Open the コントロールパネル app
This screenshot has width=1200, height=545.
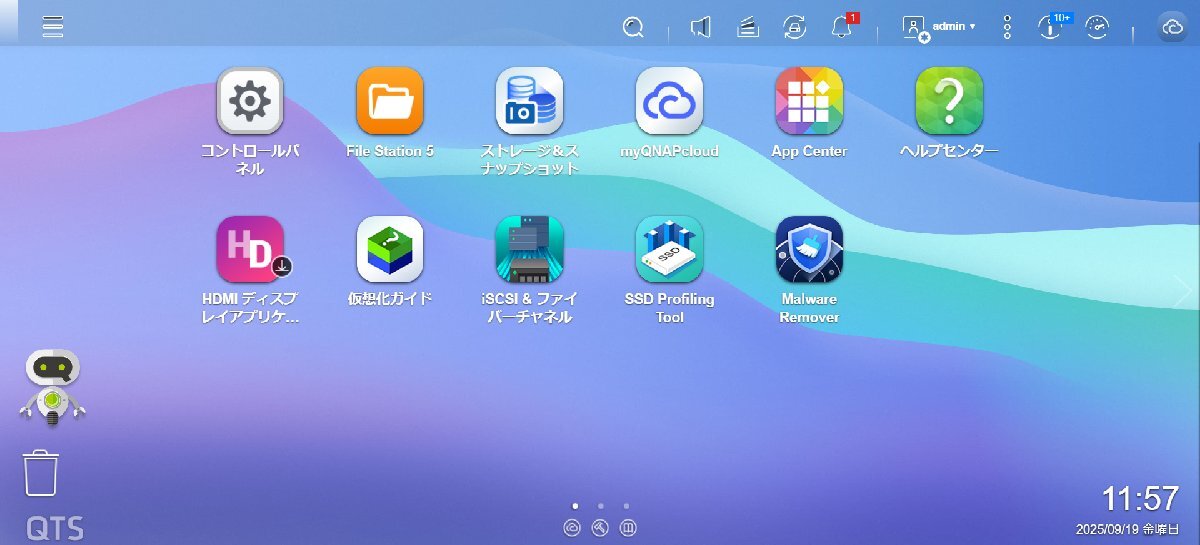pos(250,100)
